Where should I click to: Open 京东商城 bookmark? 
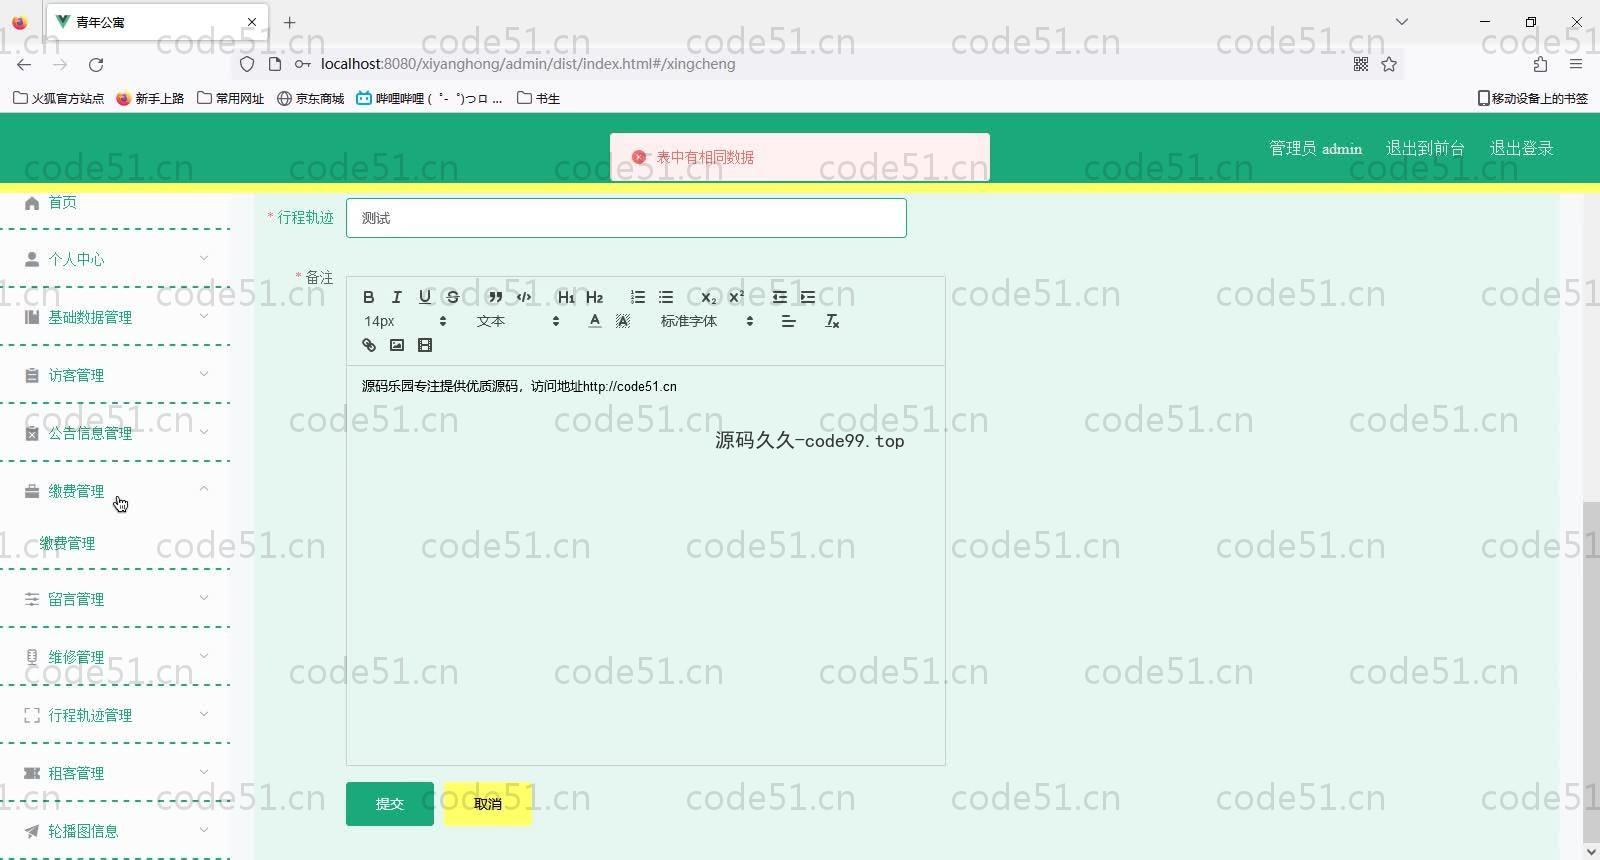coord(311,98)
